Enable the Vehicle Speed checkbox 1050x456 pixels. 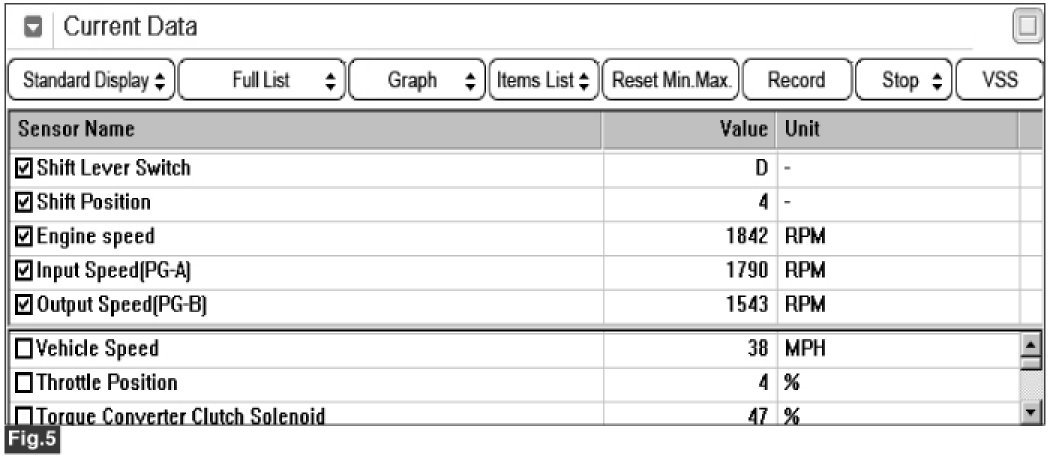click(23, 349)
